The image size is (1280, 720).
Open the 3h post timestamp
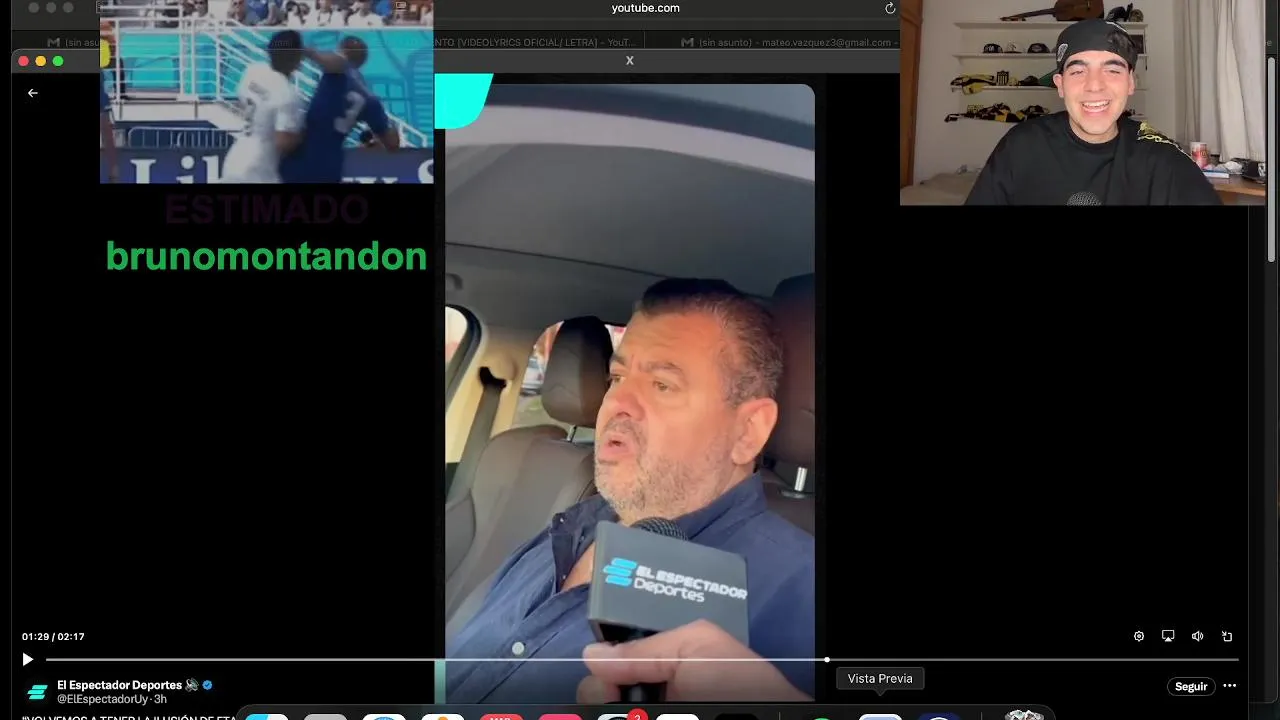point(160,699)
